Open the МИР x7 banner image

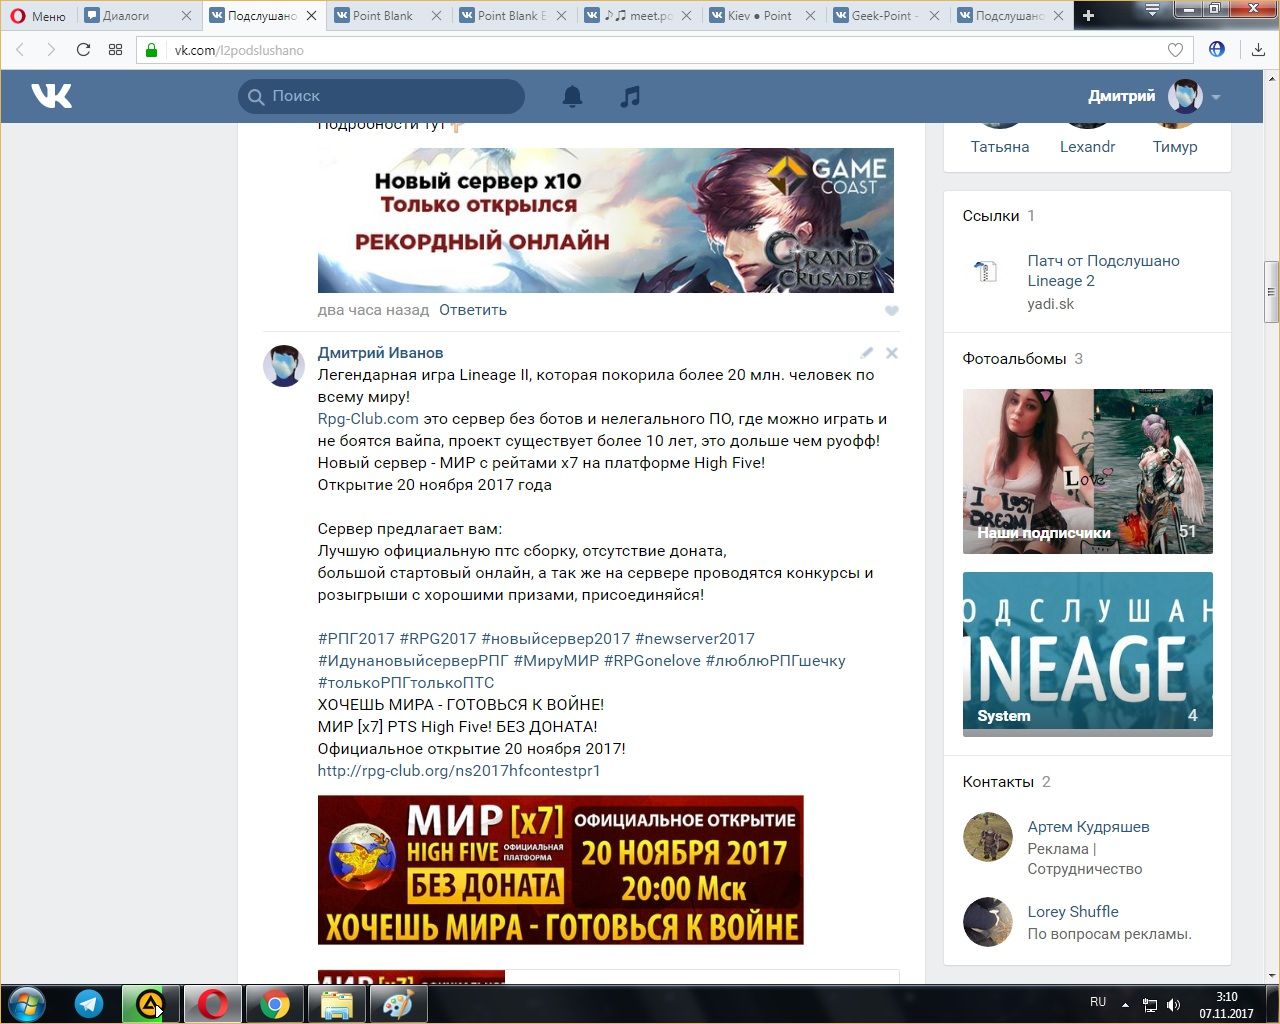coord(561,870)
